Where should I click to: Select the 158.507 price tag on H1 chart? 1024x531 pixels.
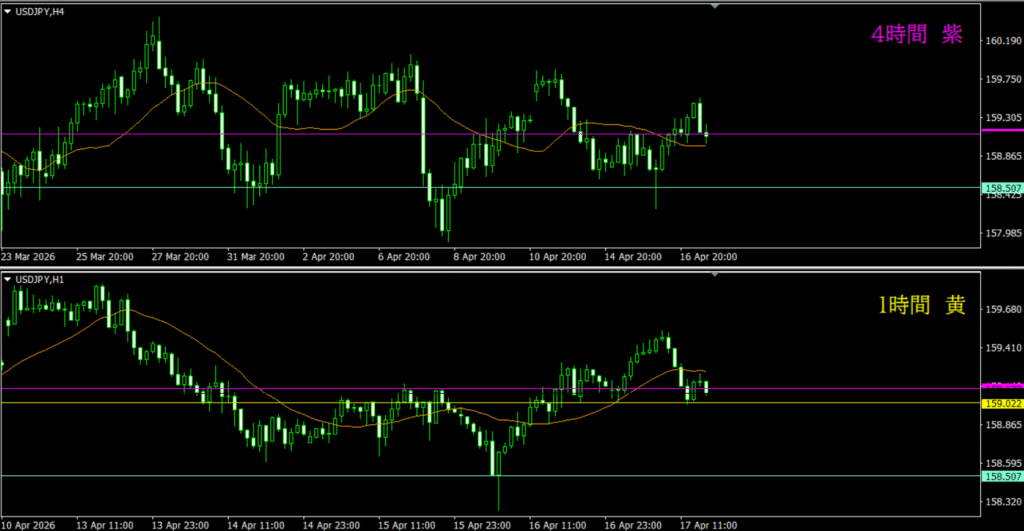coord(1001,476)
